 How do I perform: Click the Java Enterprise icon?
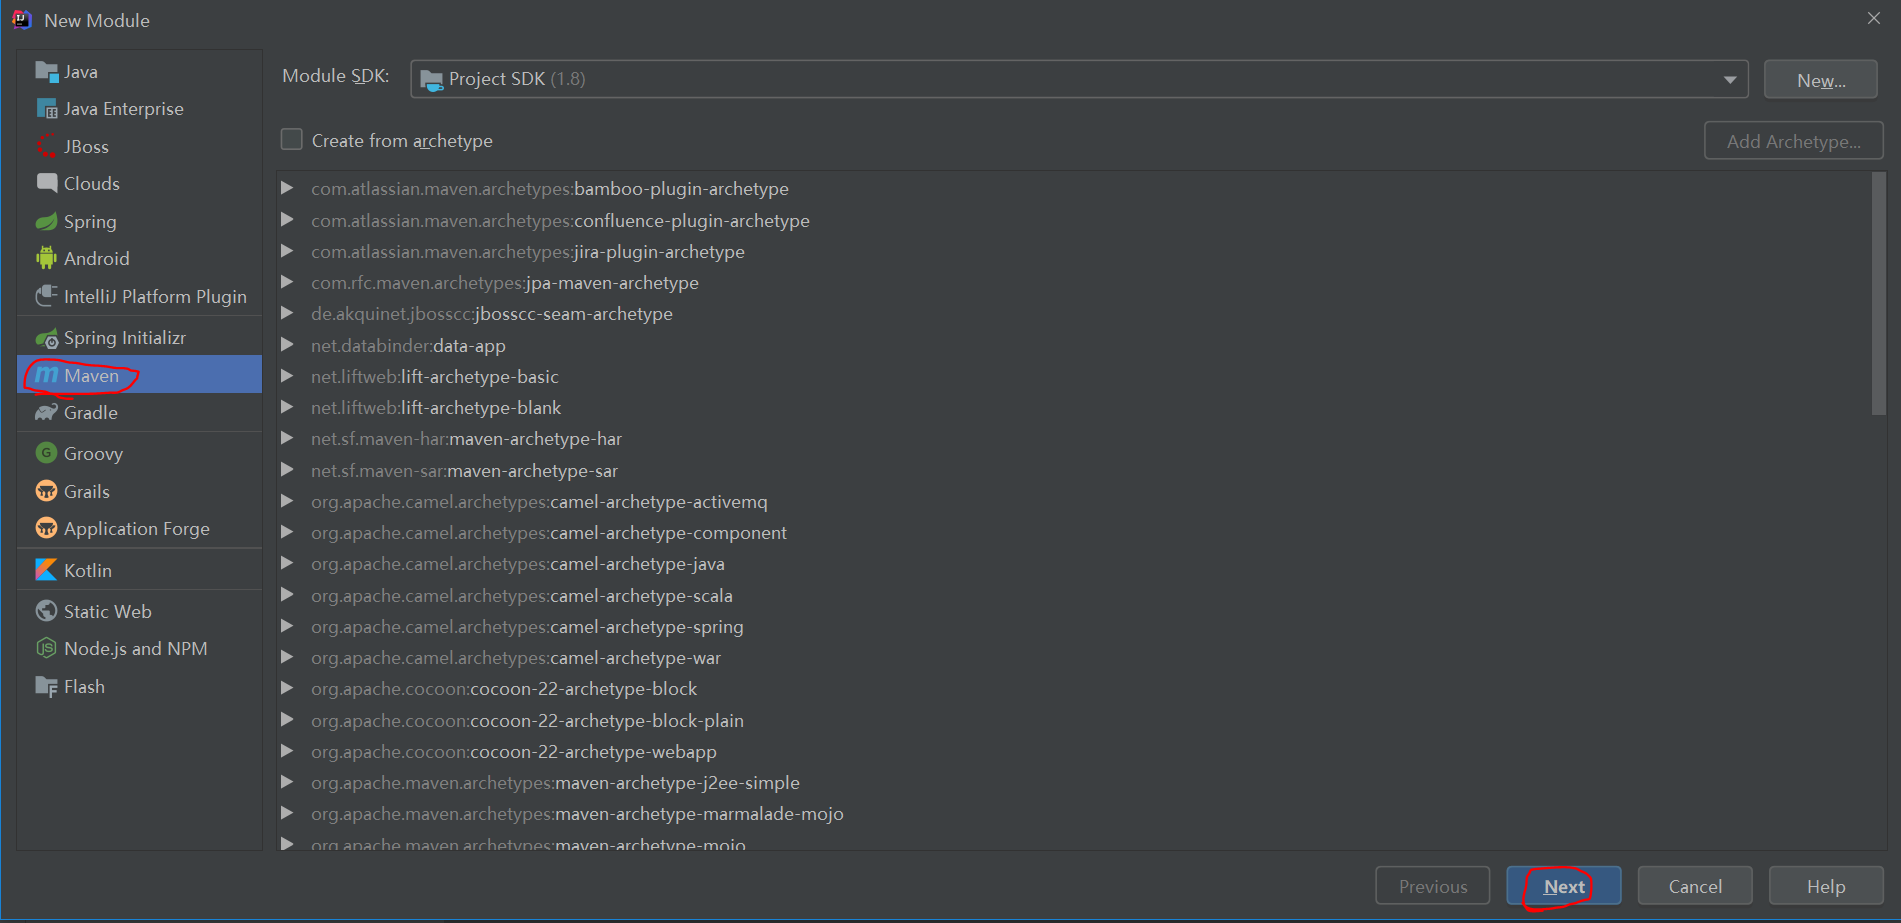point(46,108)
